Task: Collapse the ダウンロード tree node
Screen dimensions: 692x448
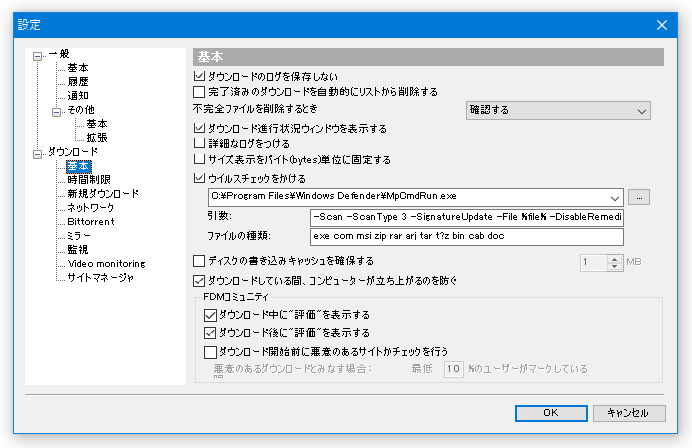Action: 38,154
